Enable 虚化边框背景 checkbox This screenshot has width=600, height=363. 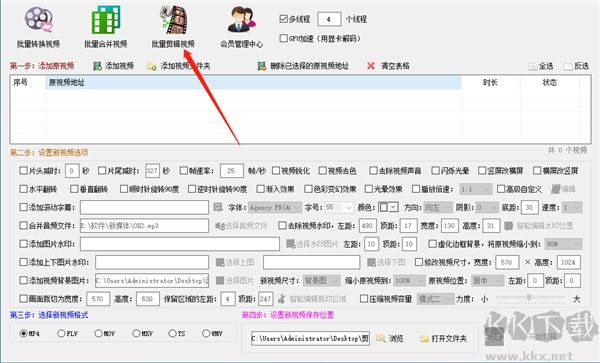(432, 244)
